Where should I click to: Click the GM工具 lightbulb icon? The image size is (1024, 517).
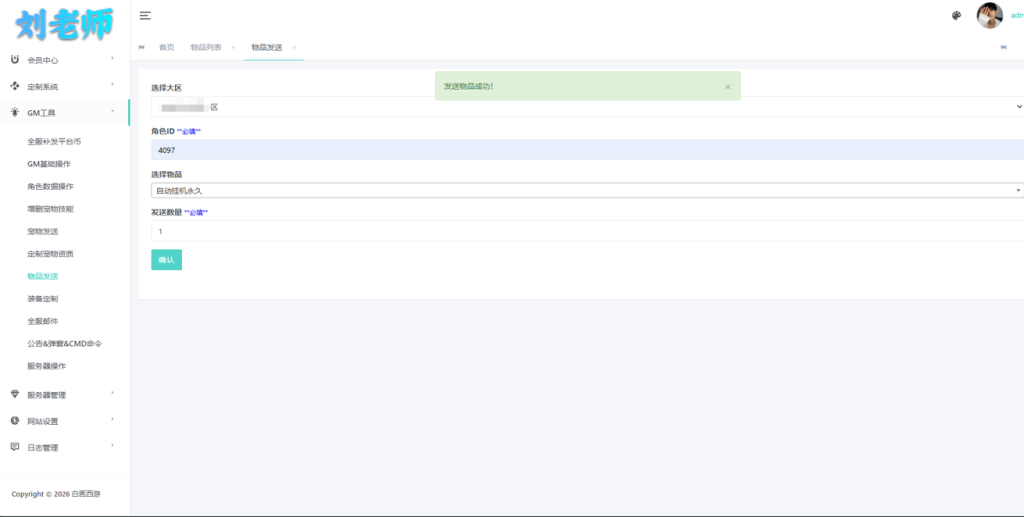(15, 112)
